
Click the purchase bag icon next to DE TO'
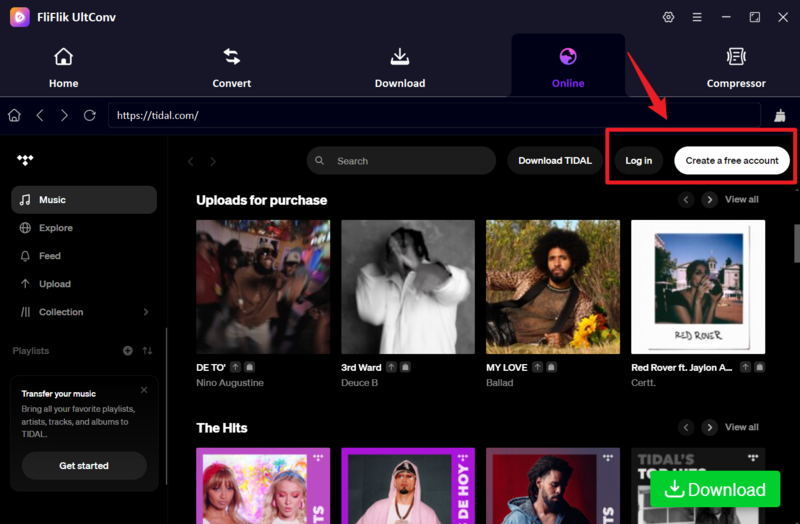click(x=249, y=367)
